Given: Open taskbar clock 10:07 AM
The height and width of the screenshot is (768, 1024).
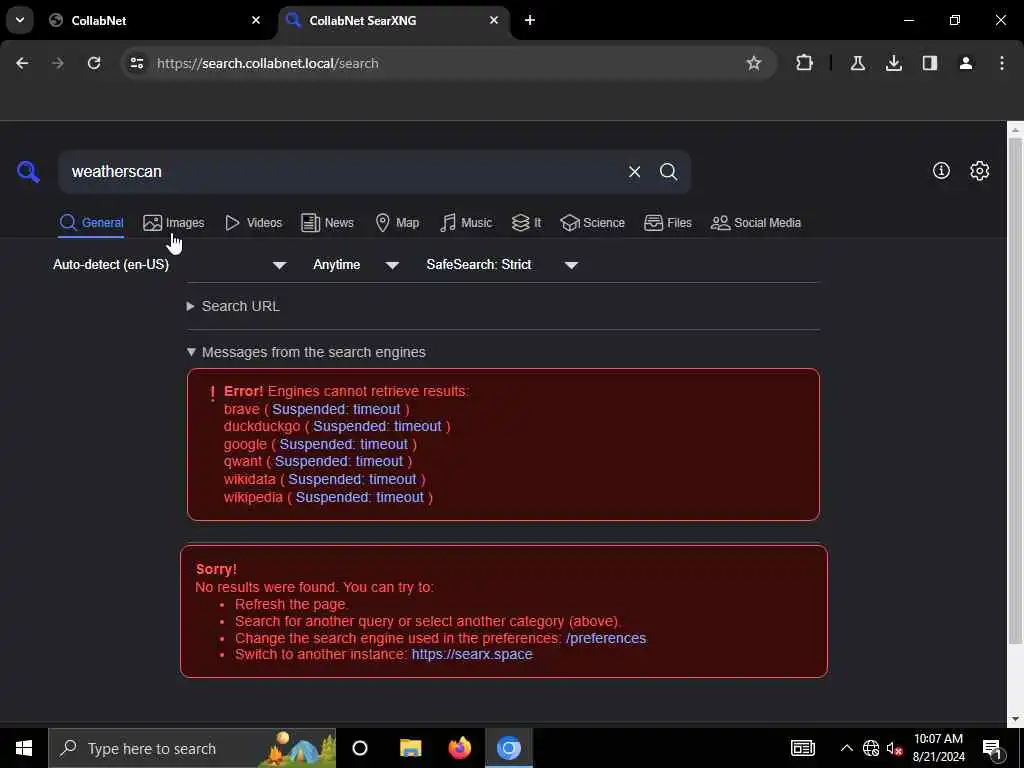Looking at the screenshot, I should (938, 748).
